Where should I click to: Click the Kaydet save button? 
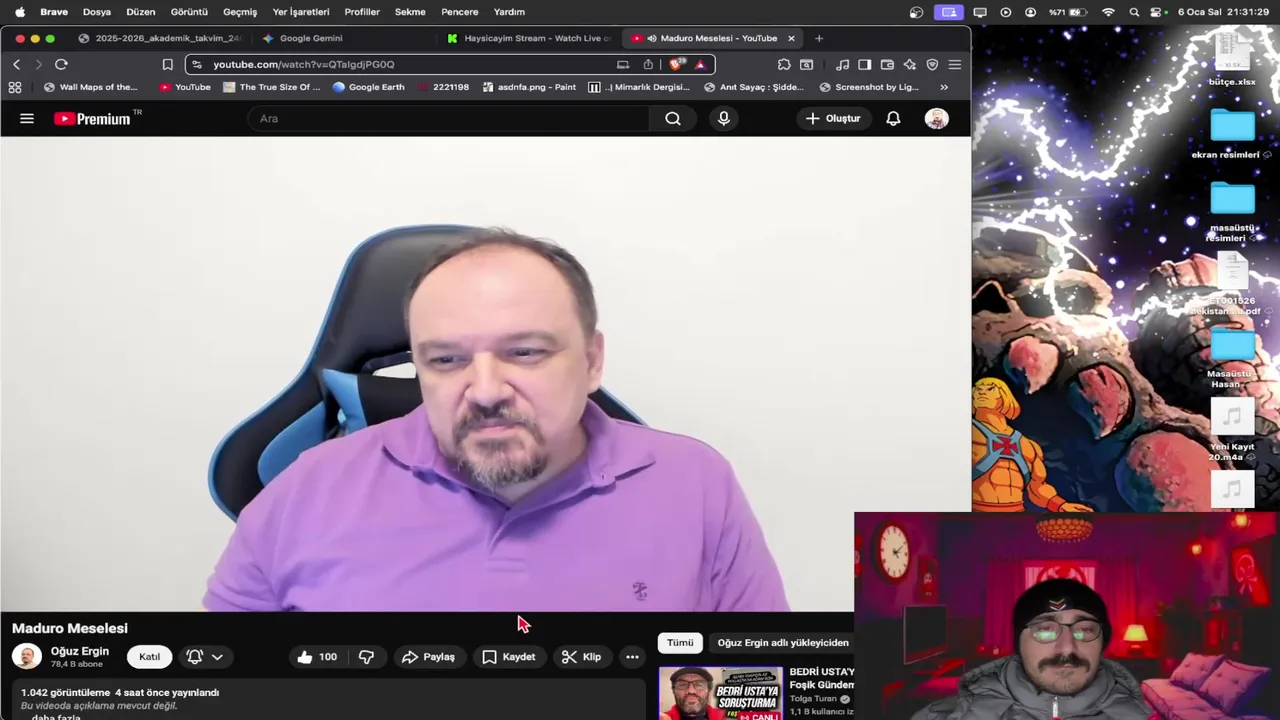coord(509,657)
